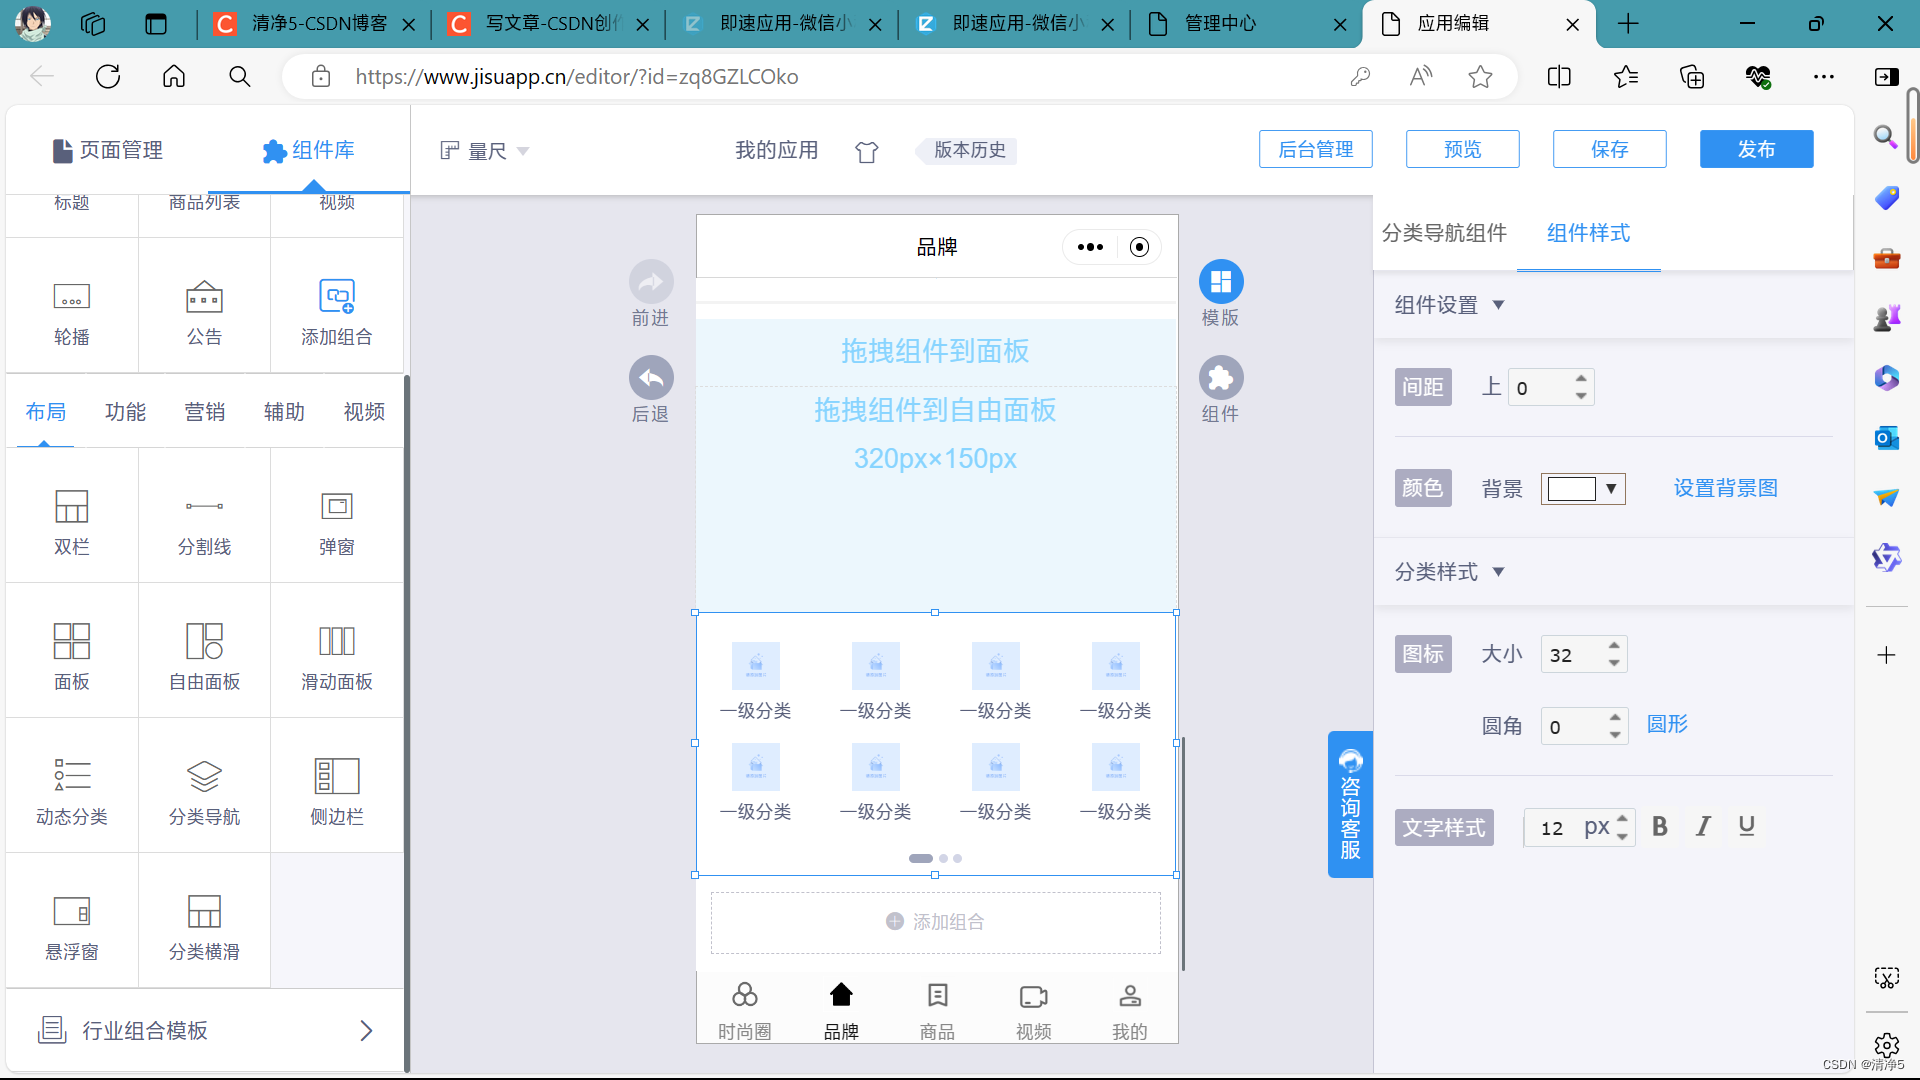
Task: Click the 前进 redo arrow icon
Action: tap(651, 282)
